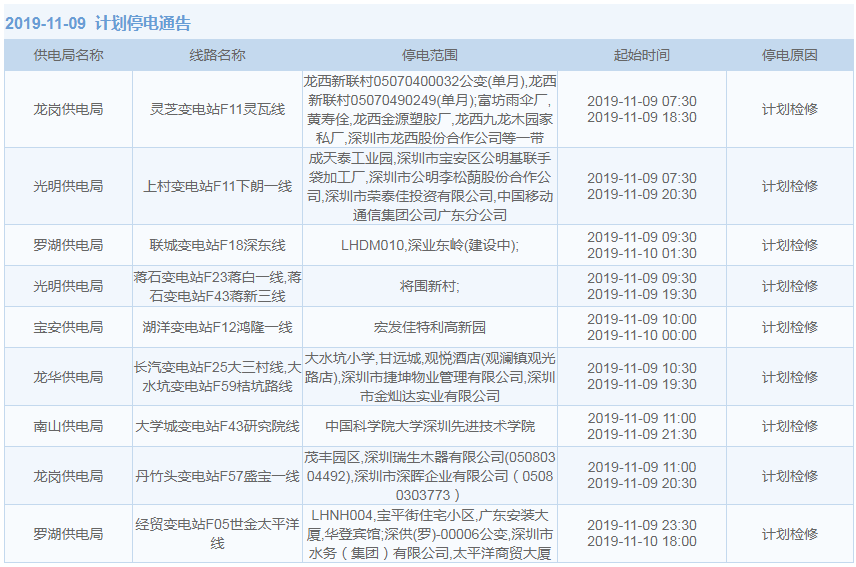The height and width of the screenshot is (567, 856).
Task: Click the 宏发佳特利高新园 outage range cell
Action: click(x=429, y=327)
